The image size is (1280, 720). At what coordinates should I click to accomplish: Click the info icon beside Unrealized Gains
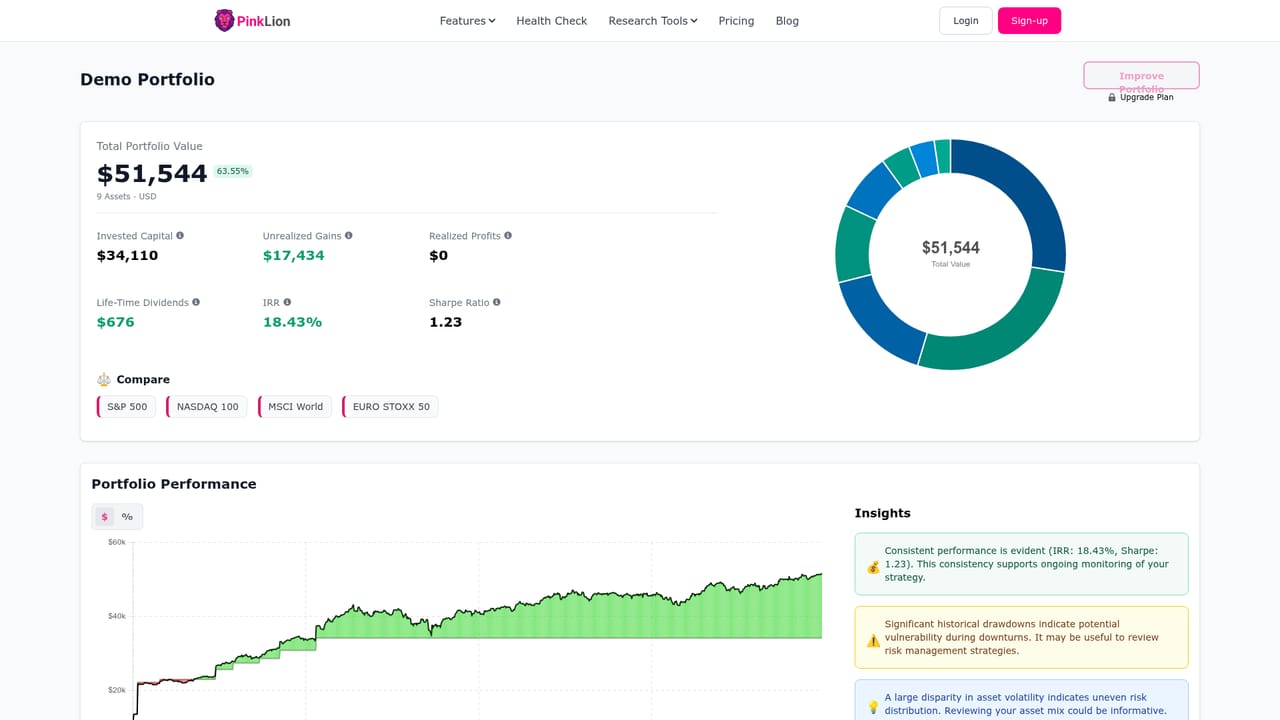[349, 236]
